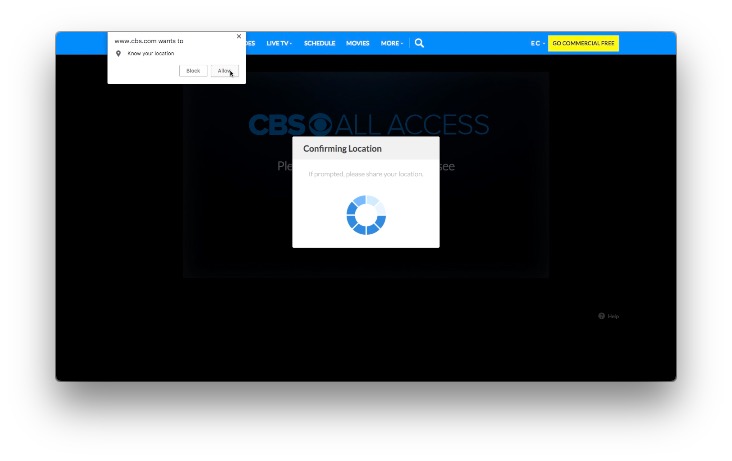Click the search magnifier icon
The height and width of the screenshot is (461, 732).
click(419, 43)
